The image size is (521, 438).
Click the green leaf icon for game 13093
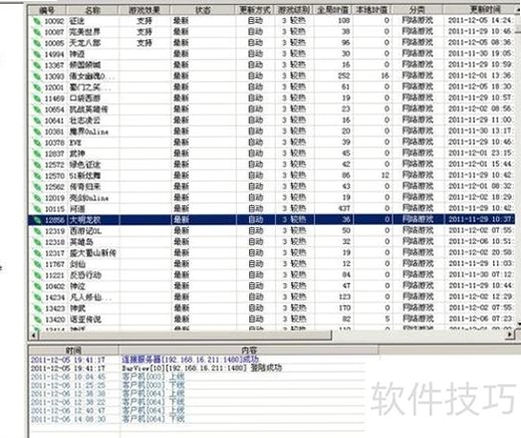(36, 76)
